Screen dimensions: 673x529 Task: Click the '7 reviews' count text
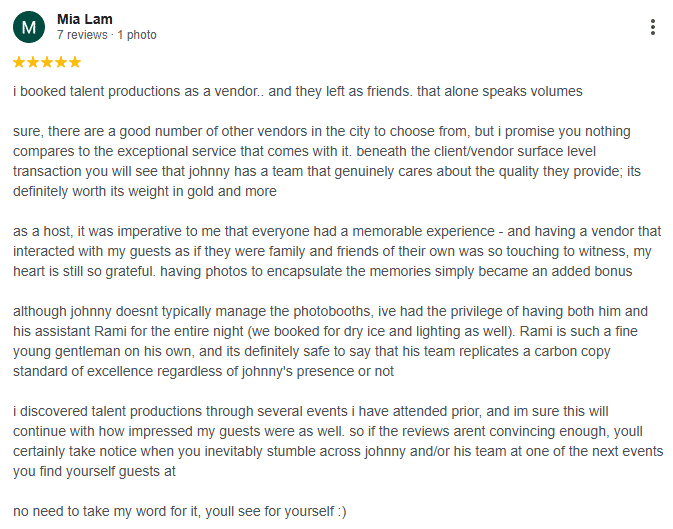[x=82, y=35]
